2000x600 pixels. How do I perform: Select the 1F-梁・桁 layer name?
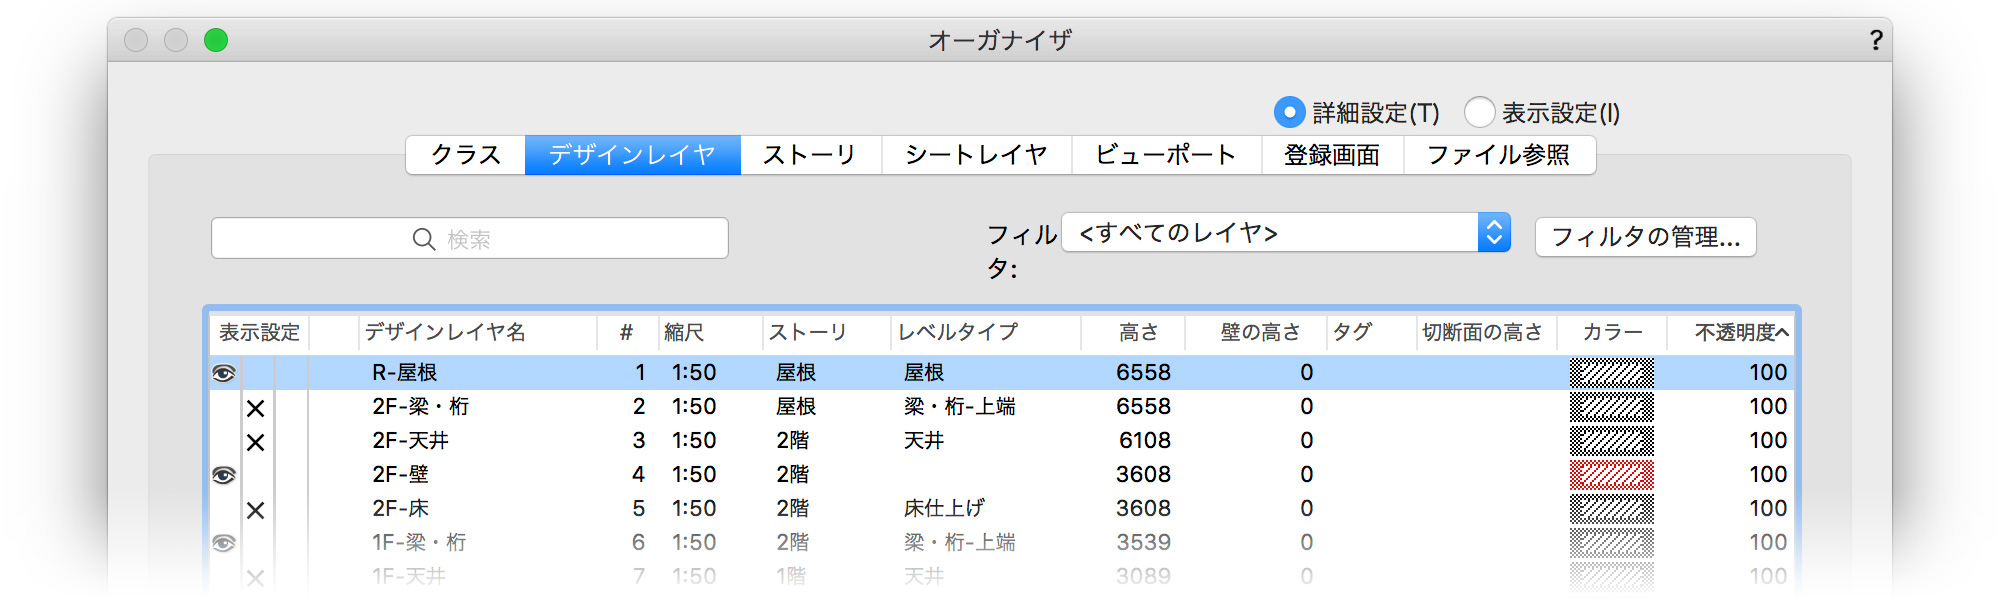point(420,543)
